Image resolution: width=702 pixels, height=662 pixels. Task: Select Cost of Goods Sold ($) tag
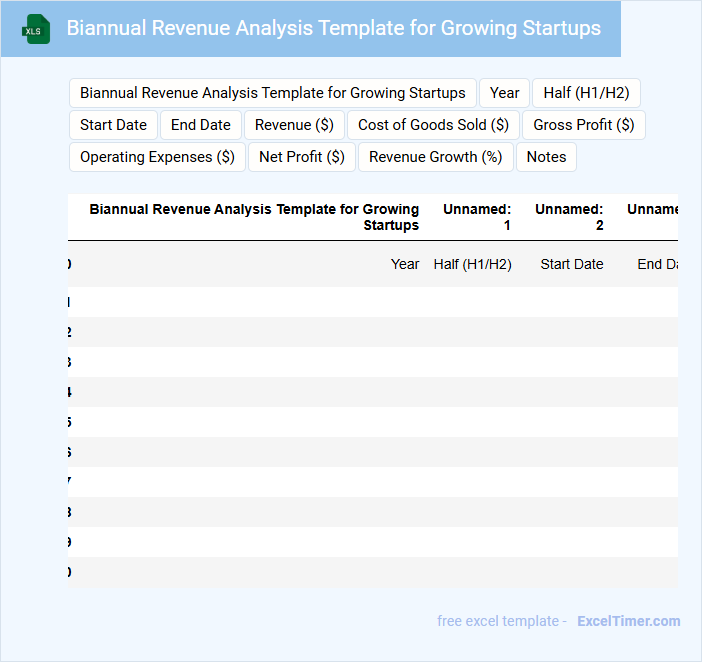coord(433,125)
